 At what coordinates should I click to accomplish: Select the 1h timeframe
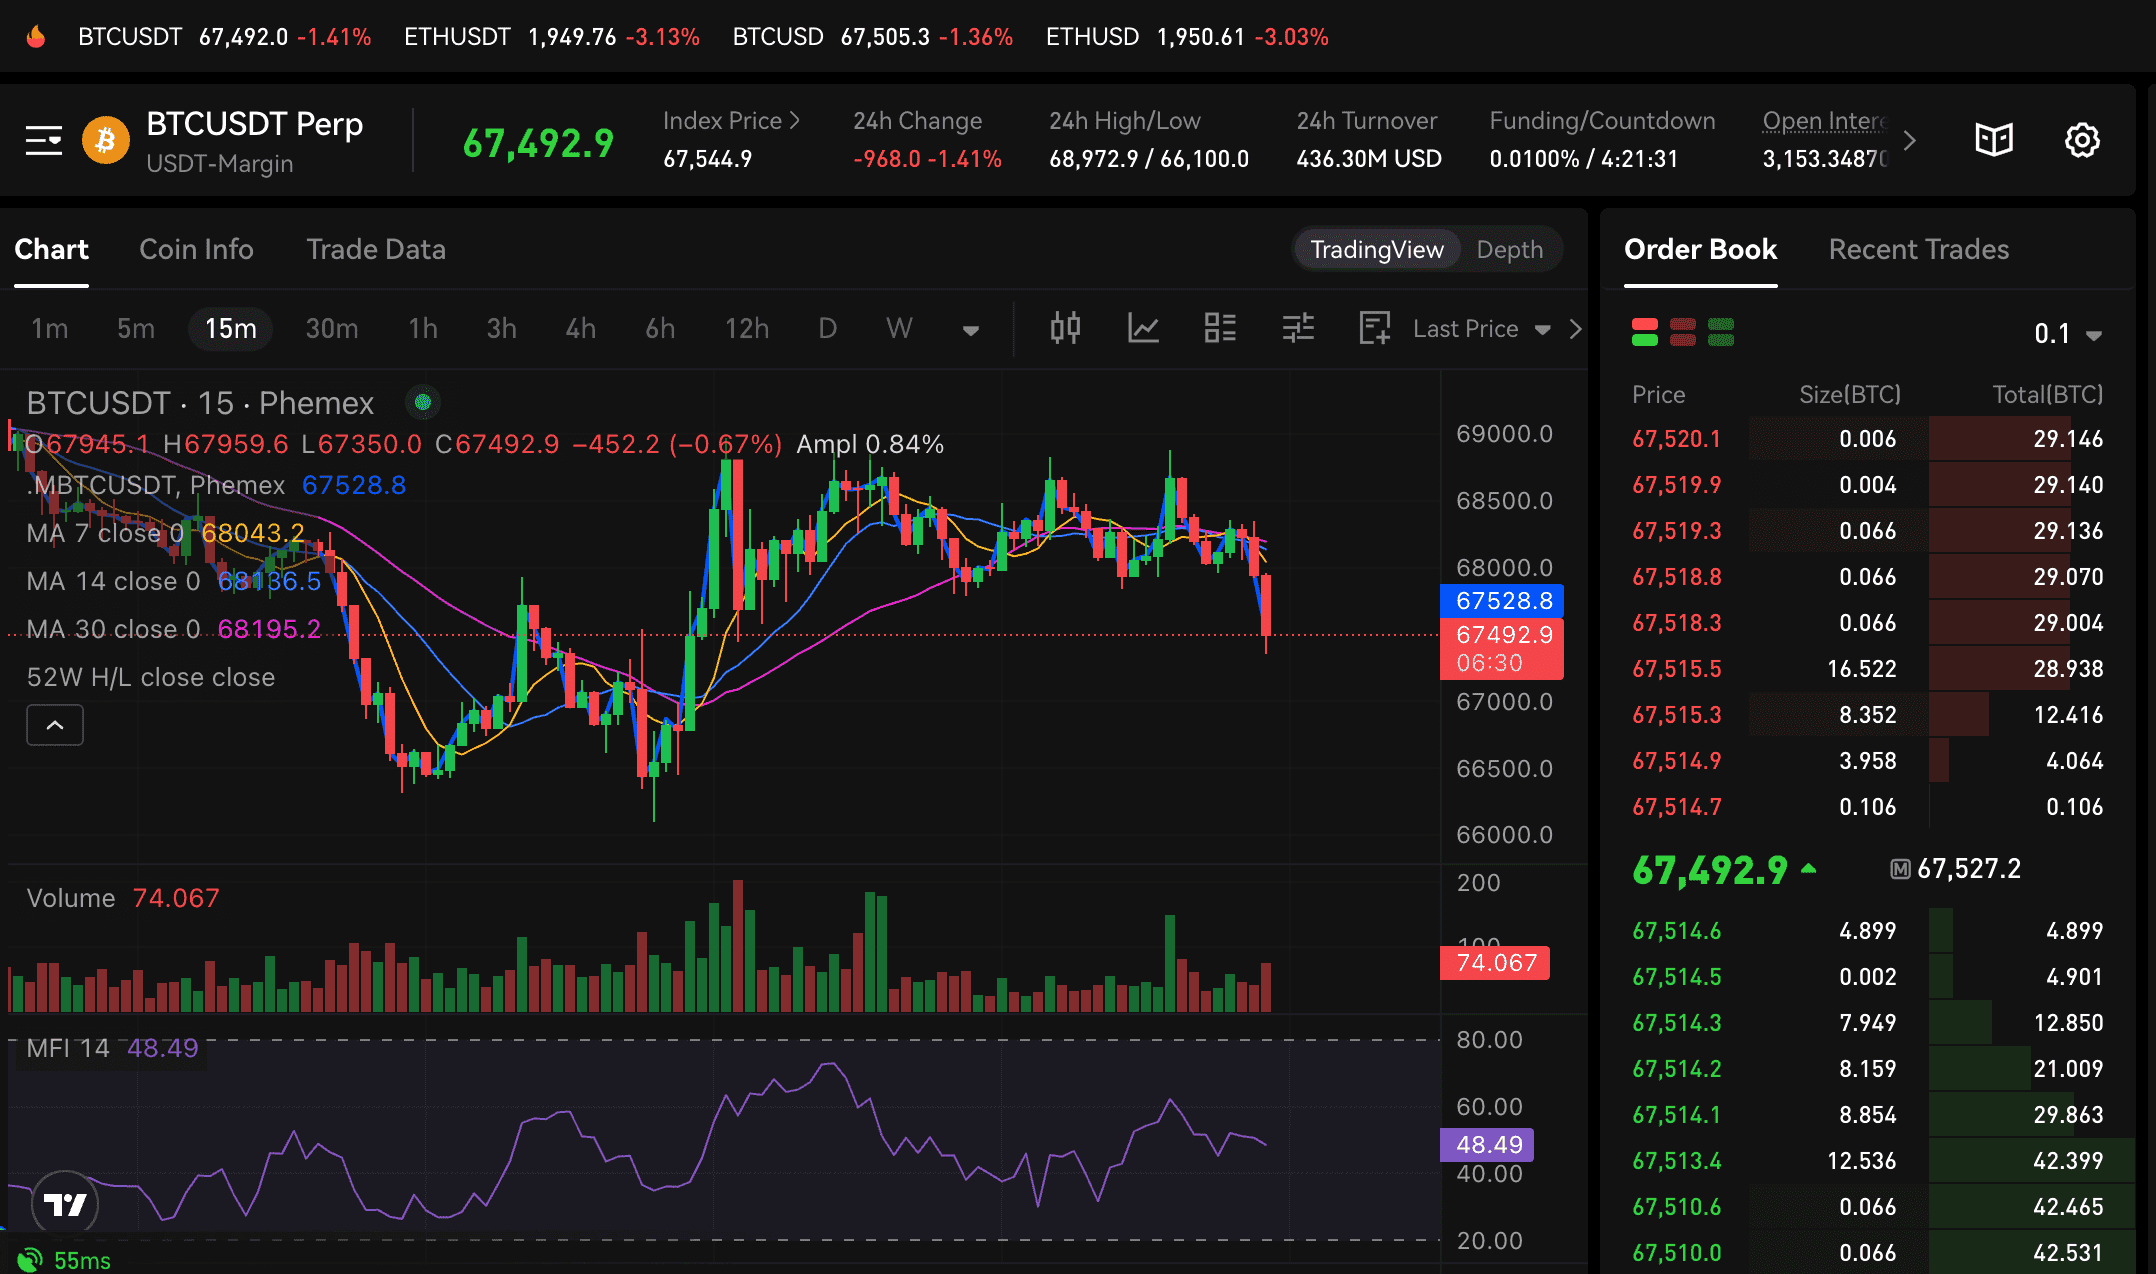pyautogui.click(x=423, y=329)
